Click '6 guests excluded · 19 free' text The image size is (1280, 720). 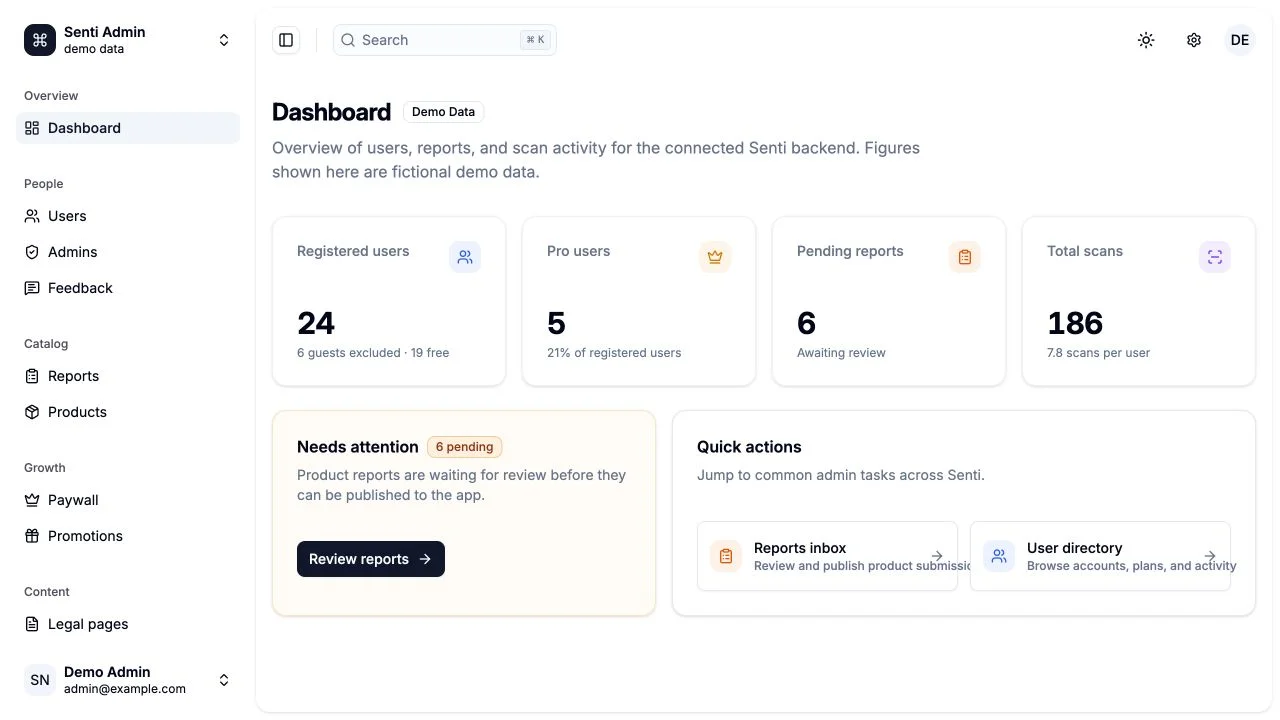point(373,353)
